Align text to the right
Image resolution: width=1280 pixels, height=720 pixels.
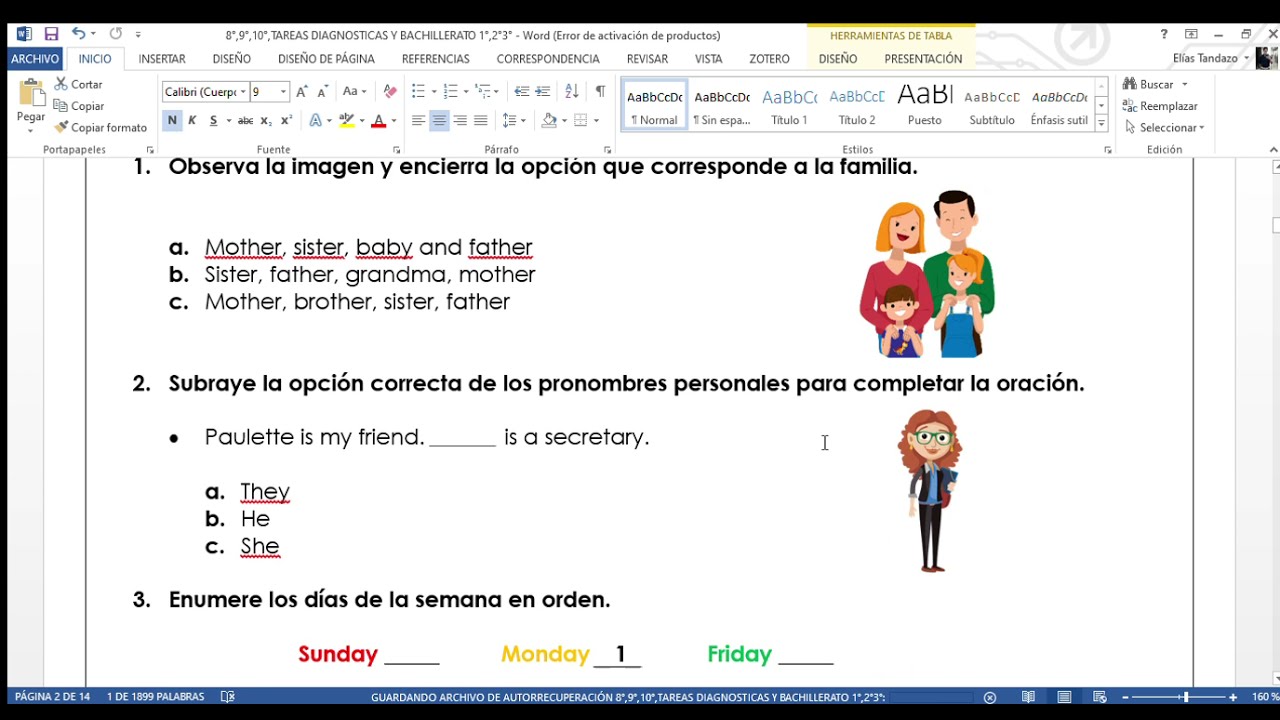tap(460, 121)
